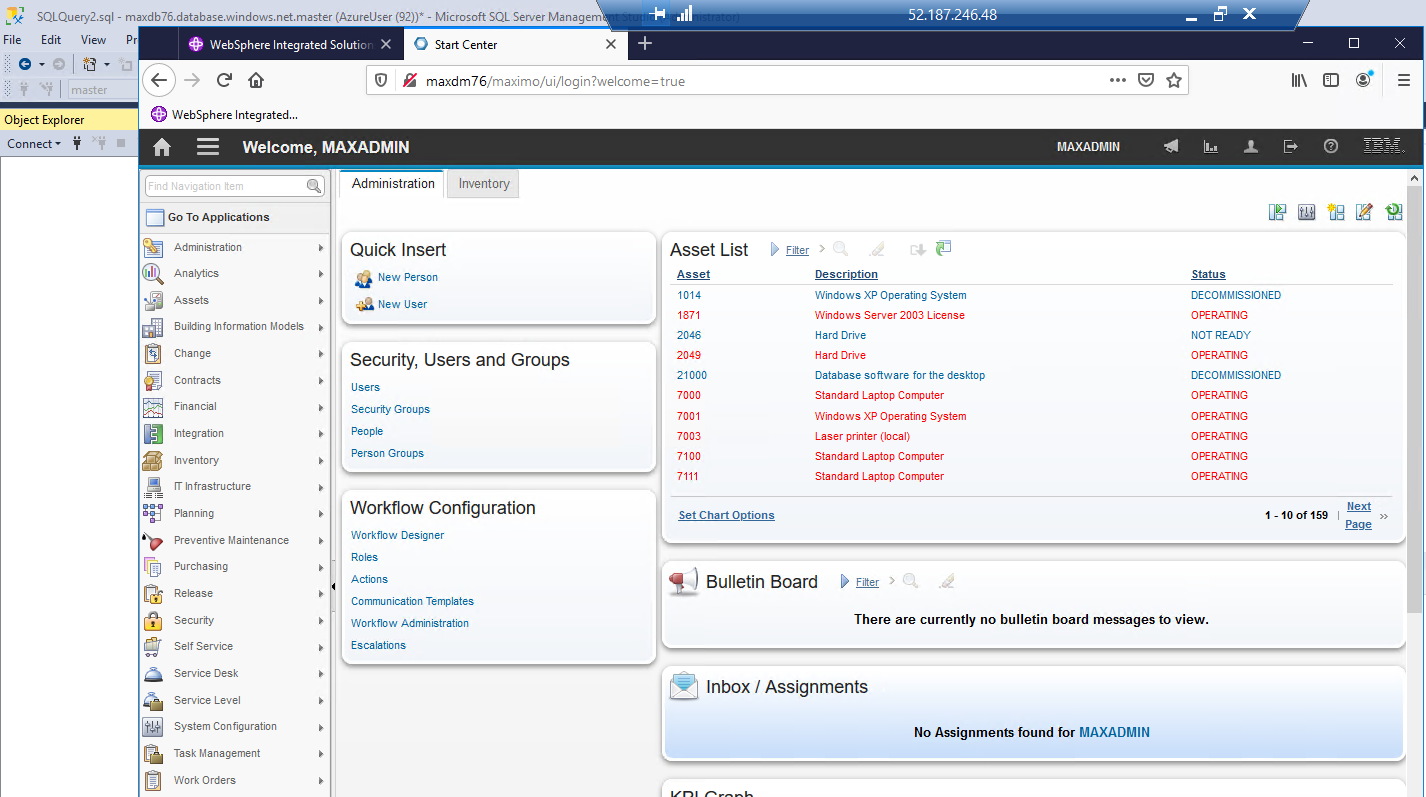Expand the Assets navigation submenu
This screenshot has height=797, width=1426.
235,300
